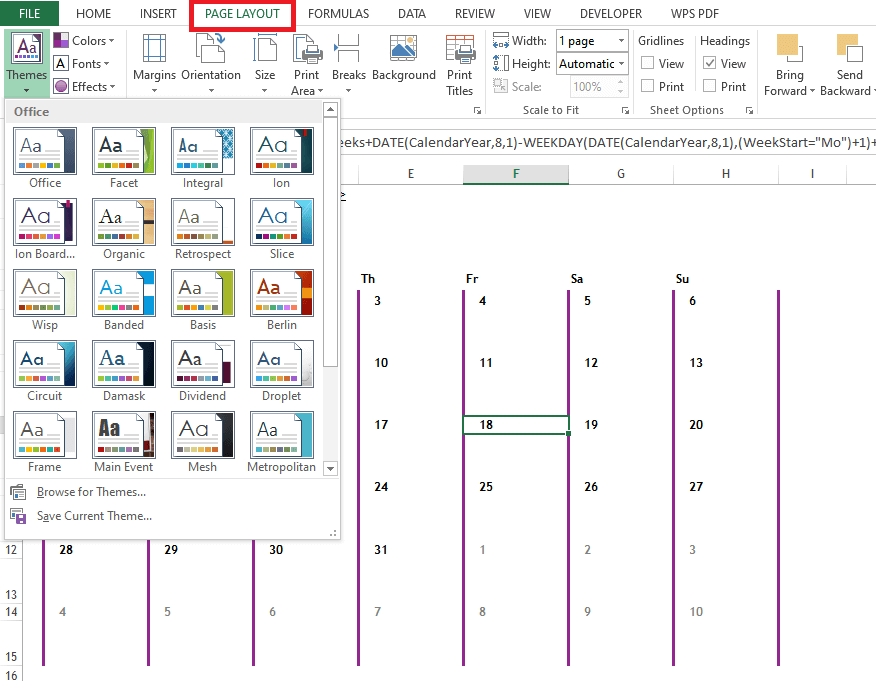Expand the Height Automatic dropdown
This screenshot has width=876, height=681.
[621, 64]
